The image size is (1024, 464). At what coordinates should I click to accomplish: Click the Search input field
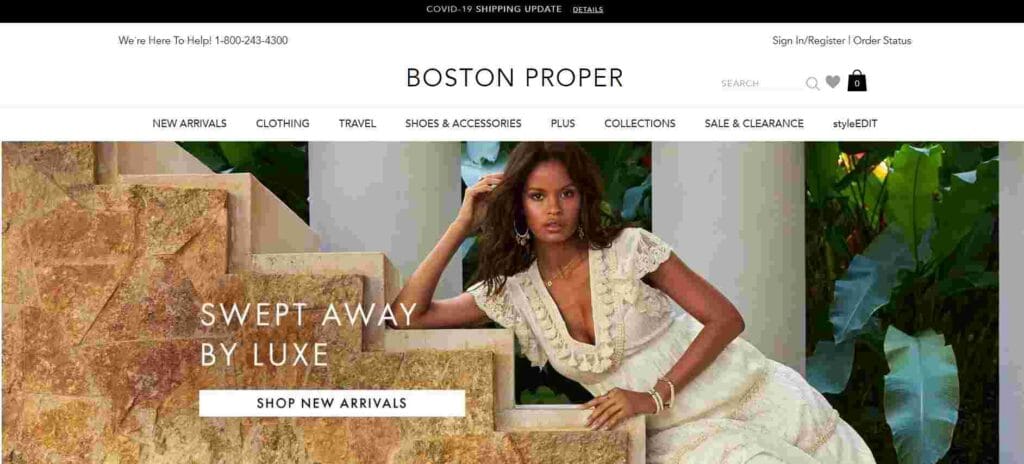click(761, 84)
